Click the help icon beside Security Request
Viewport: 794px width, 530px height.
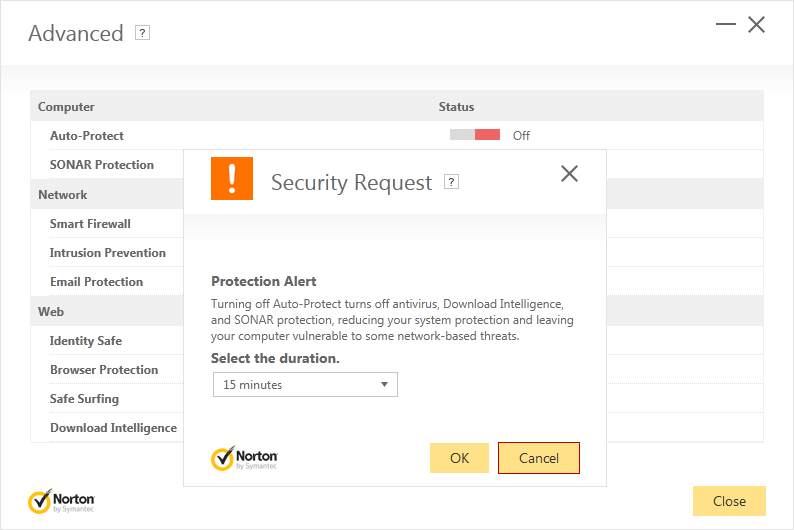click(451, 182)
